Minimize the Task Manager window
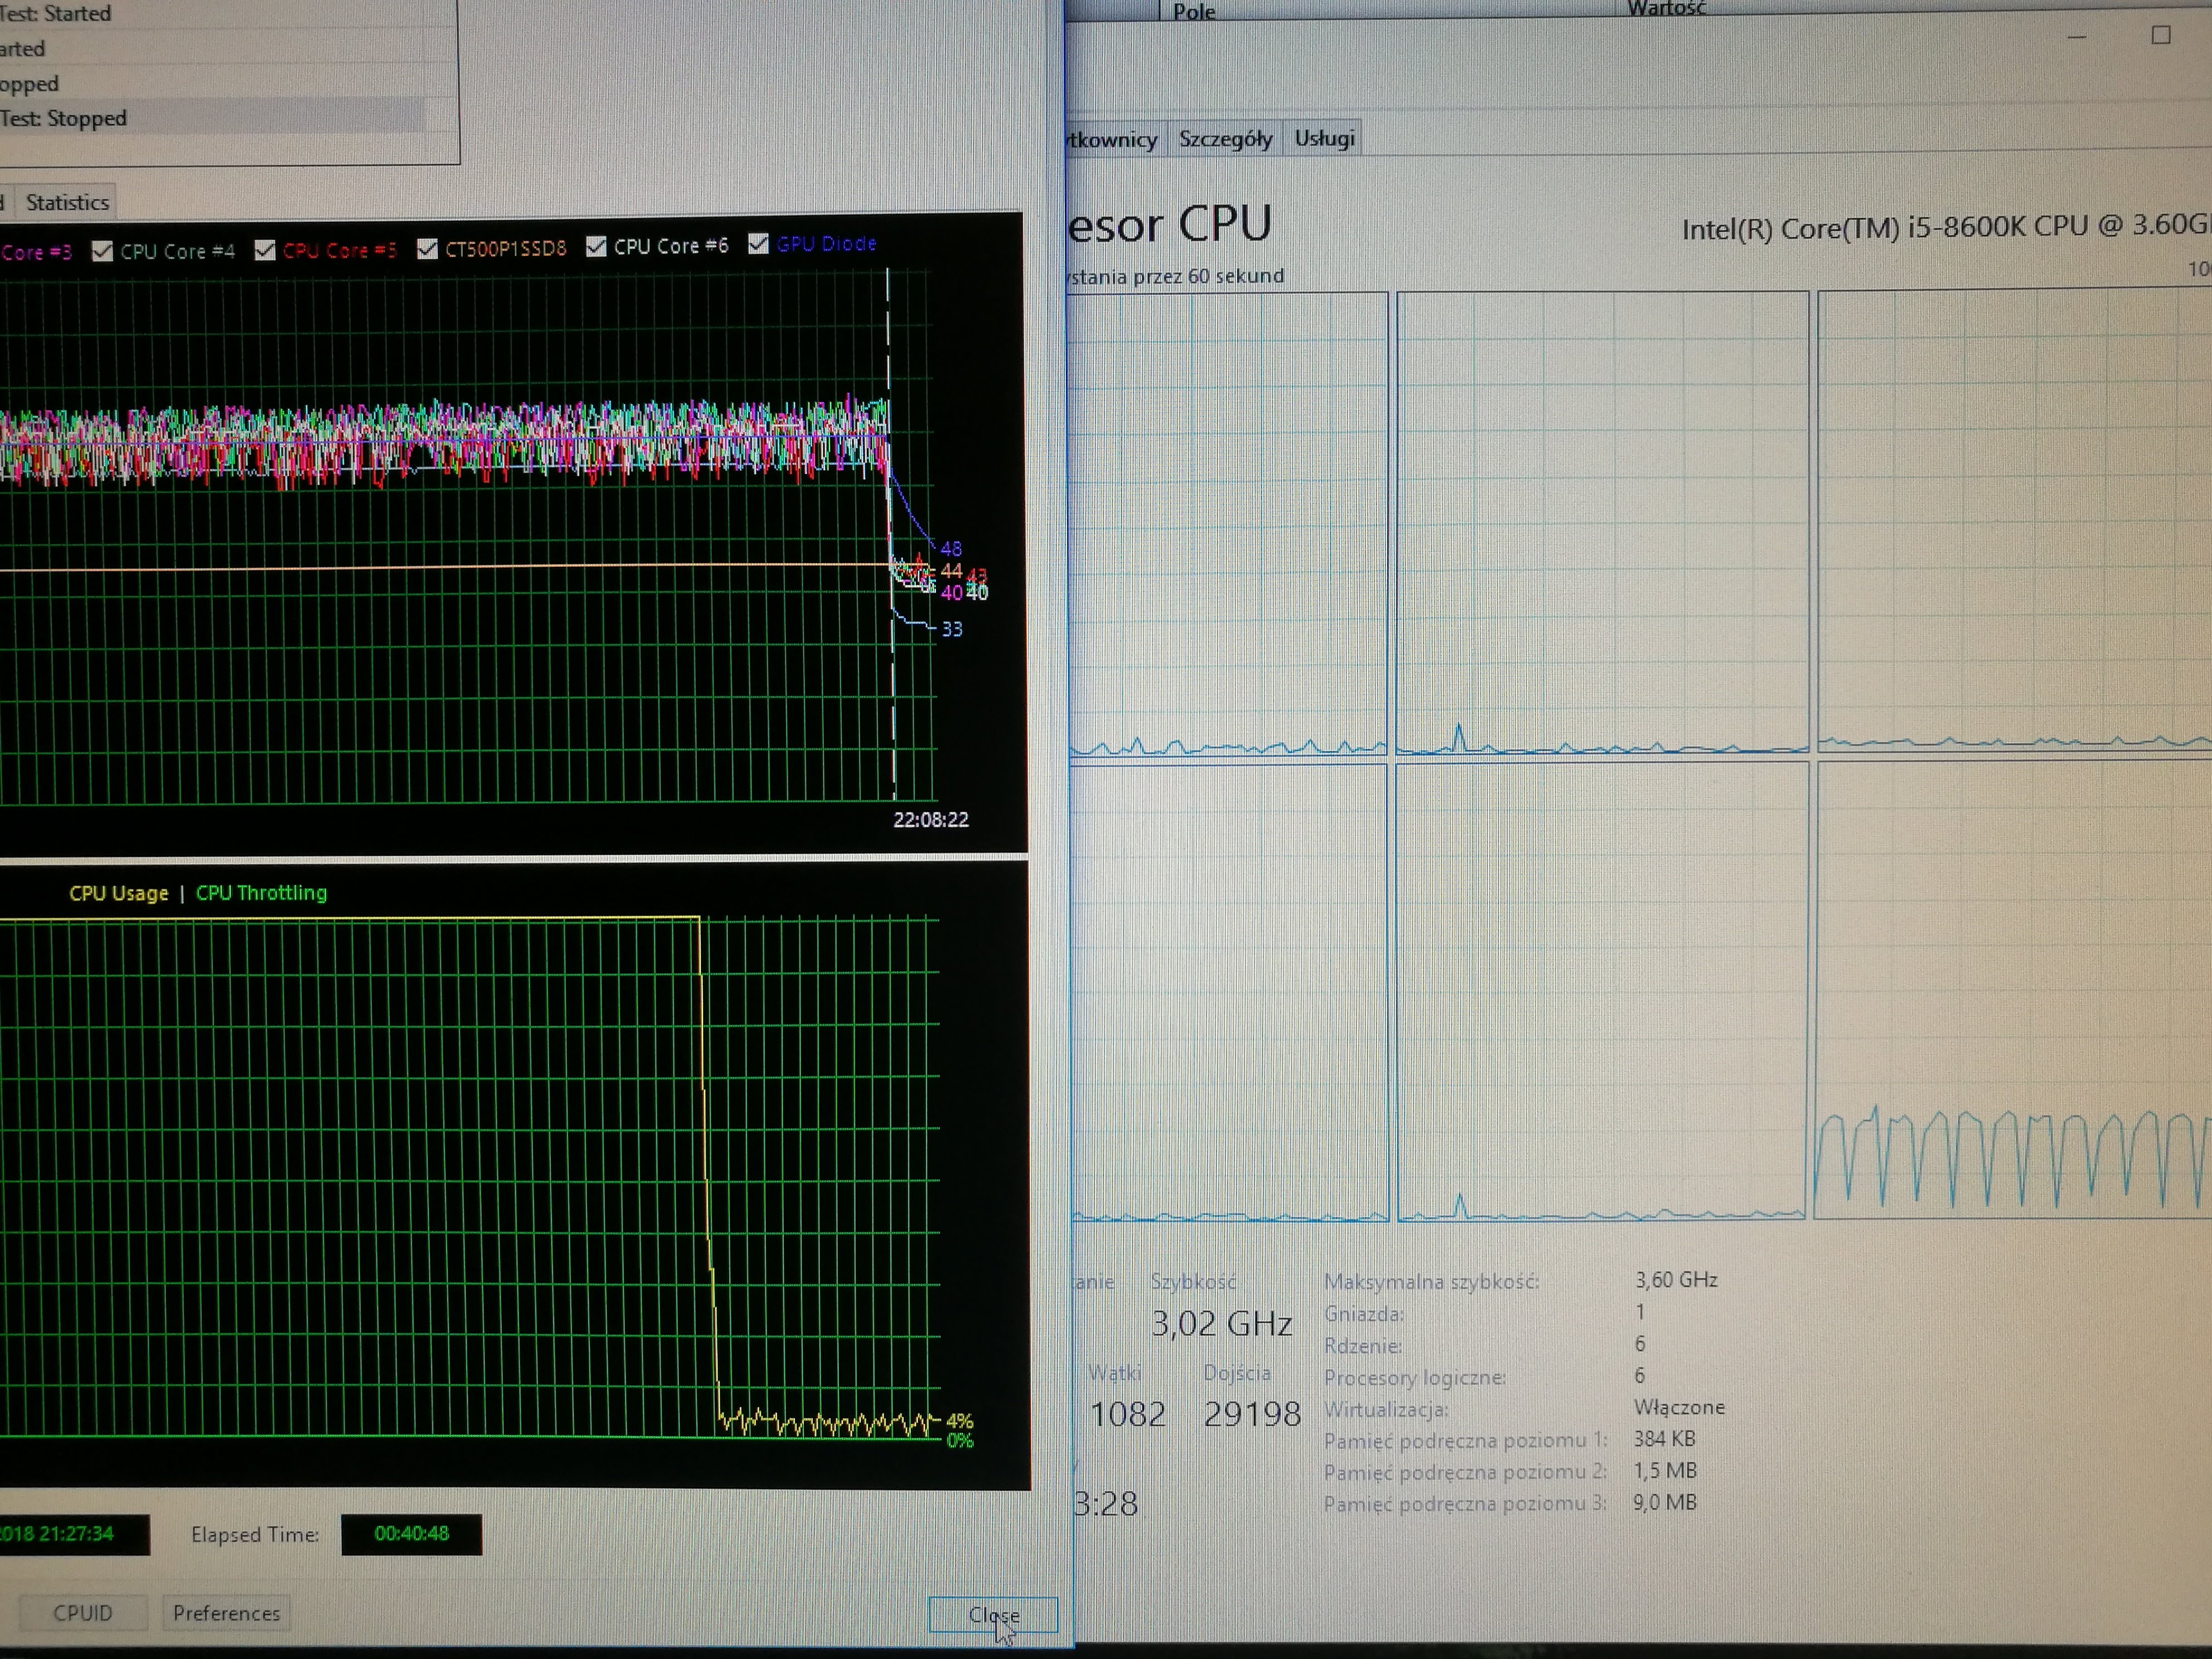 tap(2077, 36)
